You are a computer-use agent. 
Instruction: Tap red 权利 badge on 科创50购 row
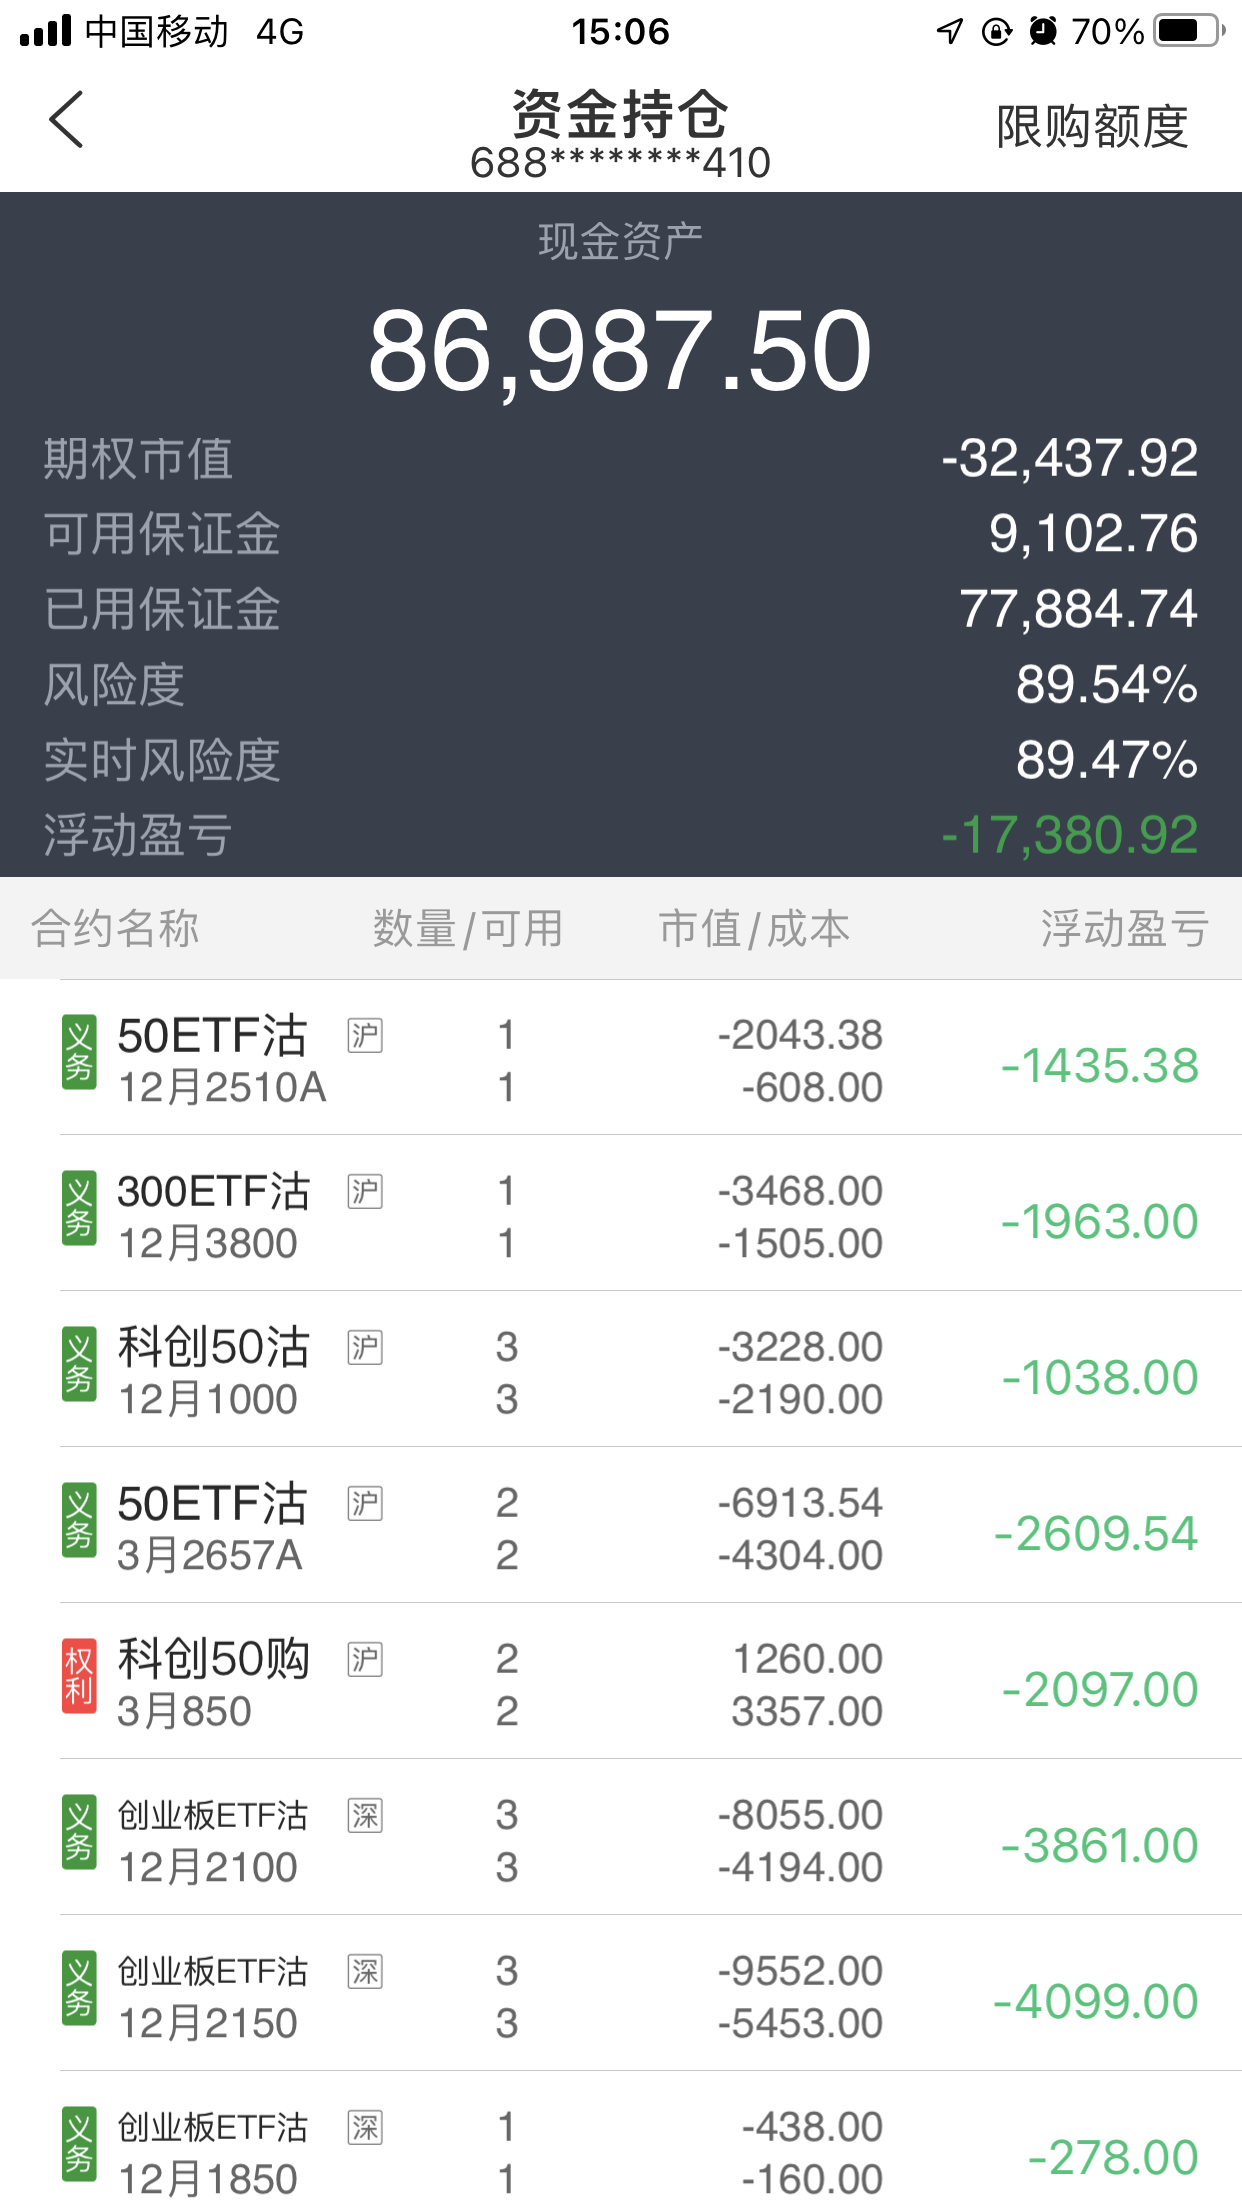[79, 1676]
